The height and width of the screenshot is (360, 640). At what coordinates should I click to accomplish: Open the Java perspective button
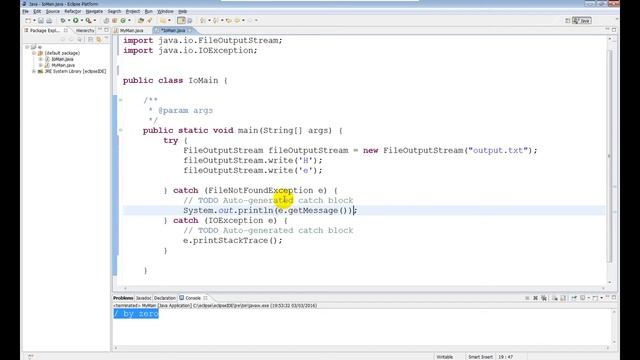pos(582,20)
